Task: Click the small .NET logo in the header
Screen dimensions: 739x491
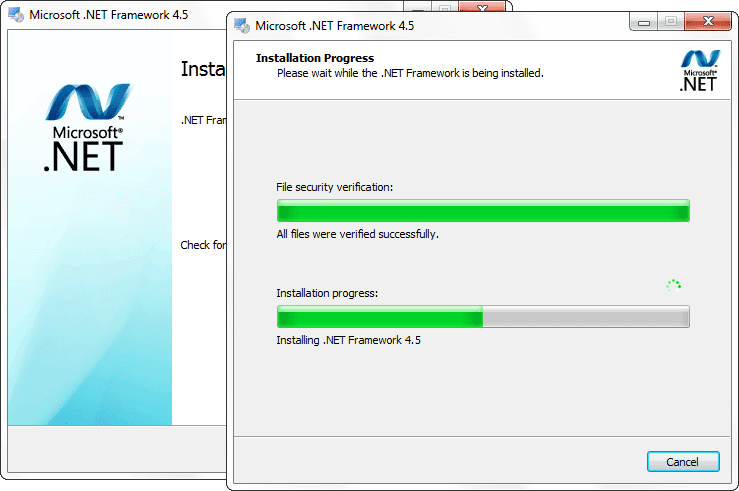Action: coord(697,71)
